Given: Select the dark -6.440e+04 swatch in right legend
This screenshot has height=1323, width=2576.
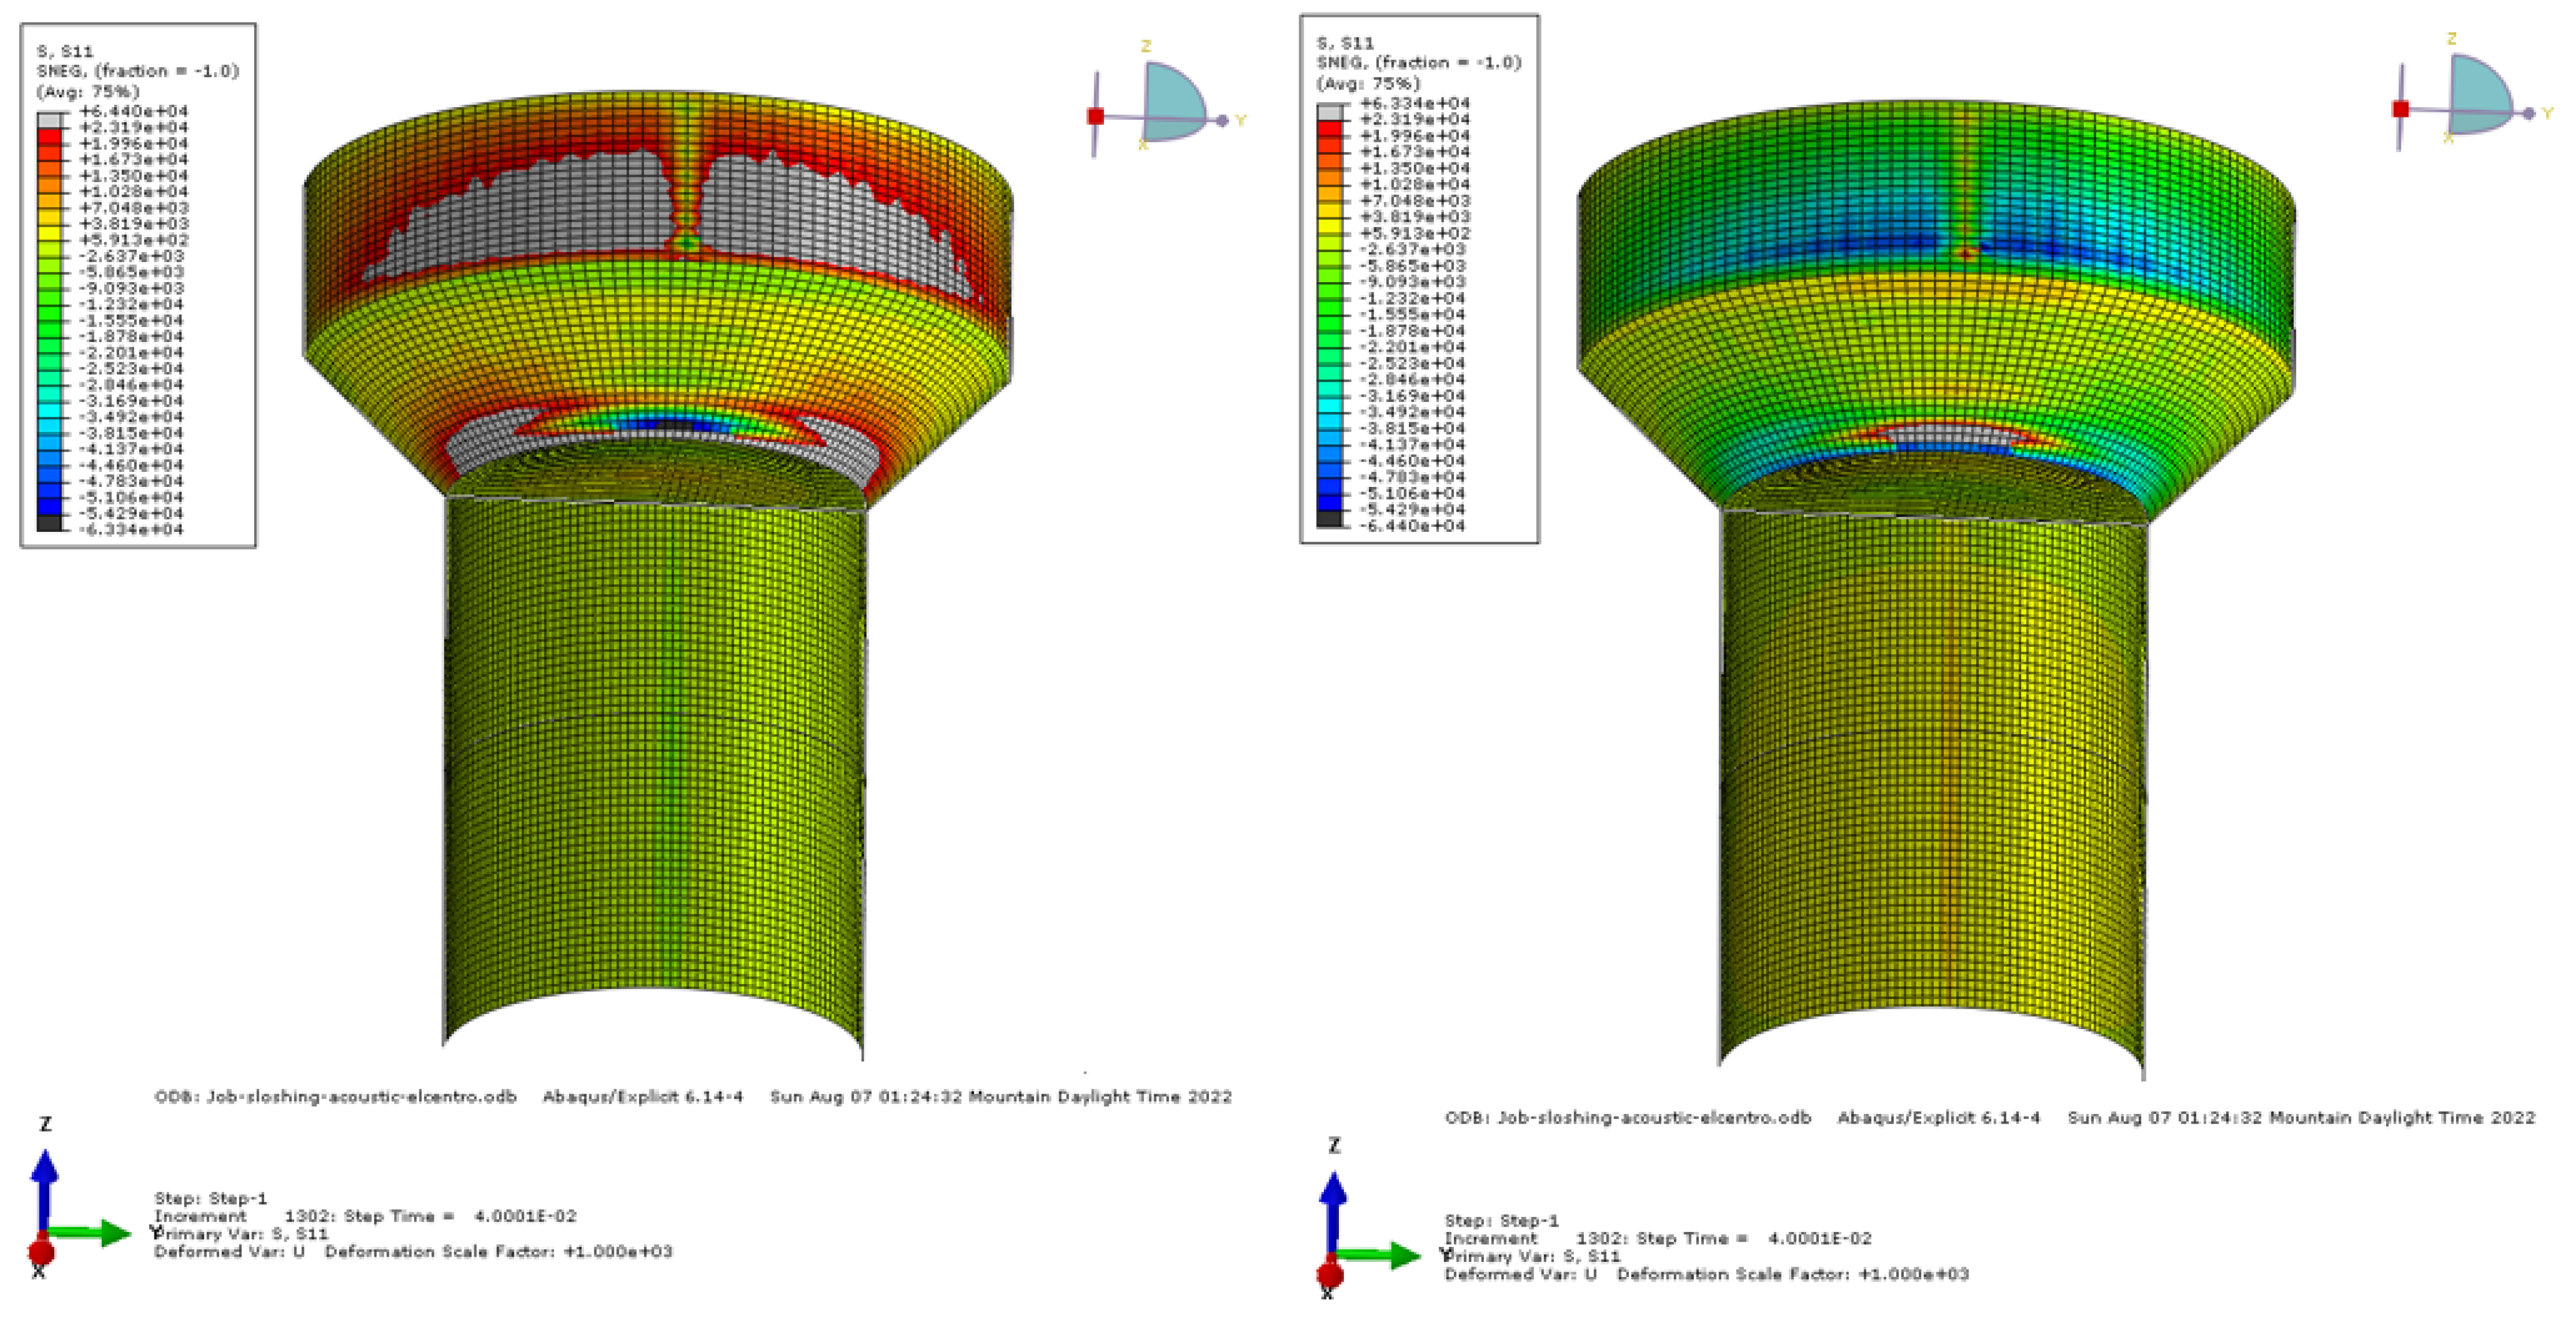Looking at the screenshot, I should click(1329, 518).
